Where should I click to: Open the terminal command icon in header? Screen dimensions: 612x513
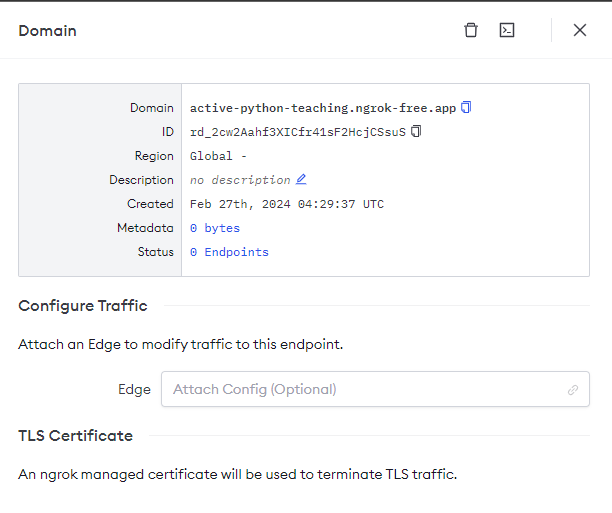[507, 30]
